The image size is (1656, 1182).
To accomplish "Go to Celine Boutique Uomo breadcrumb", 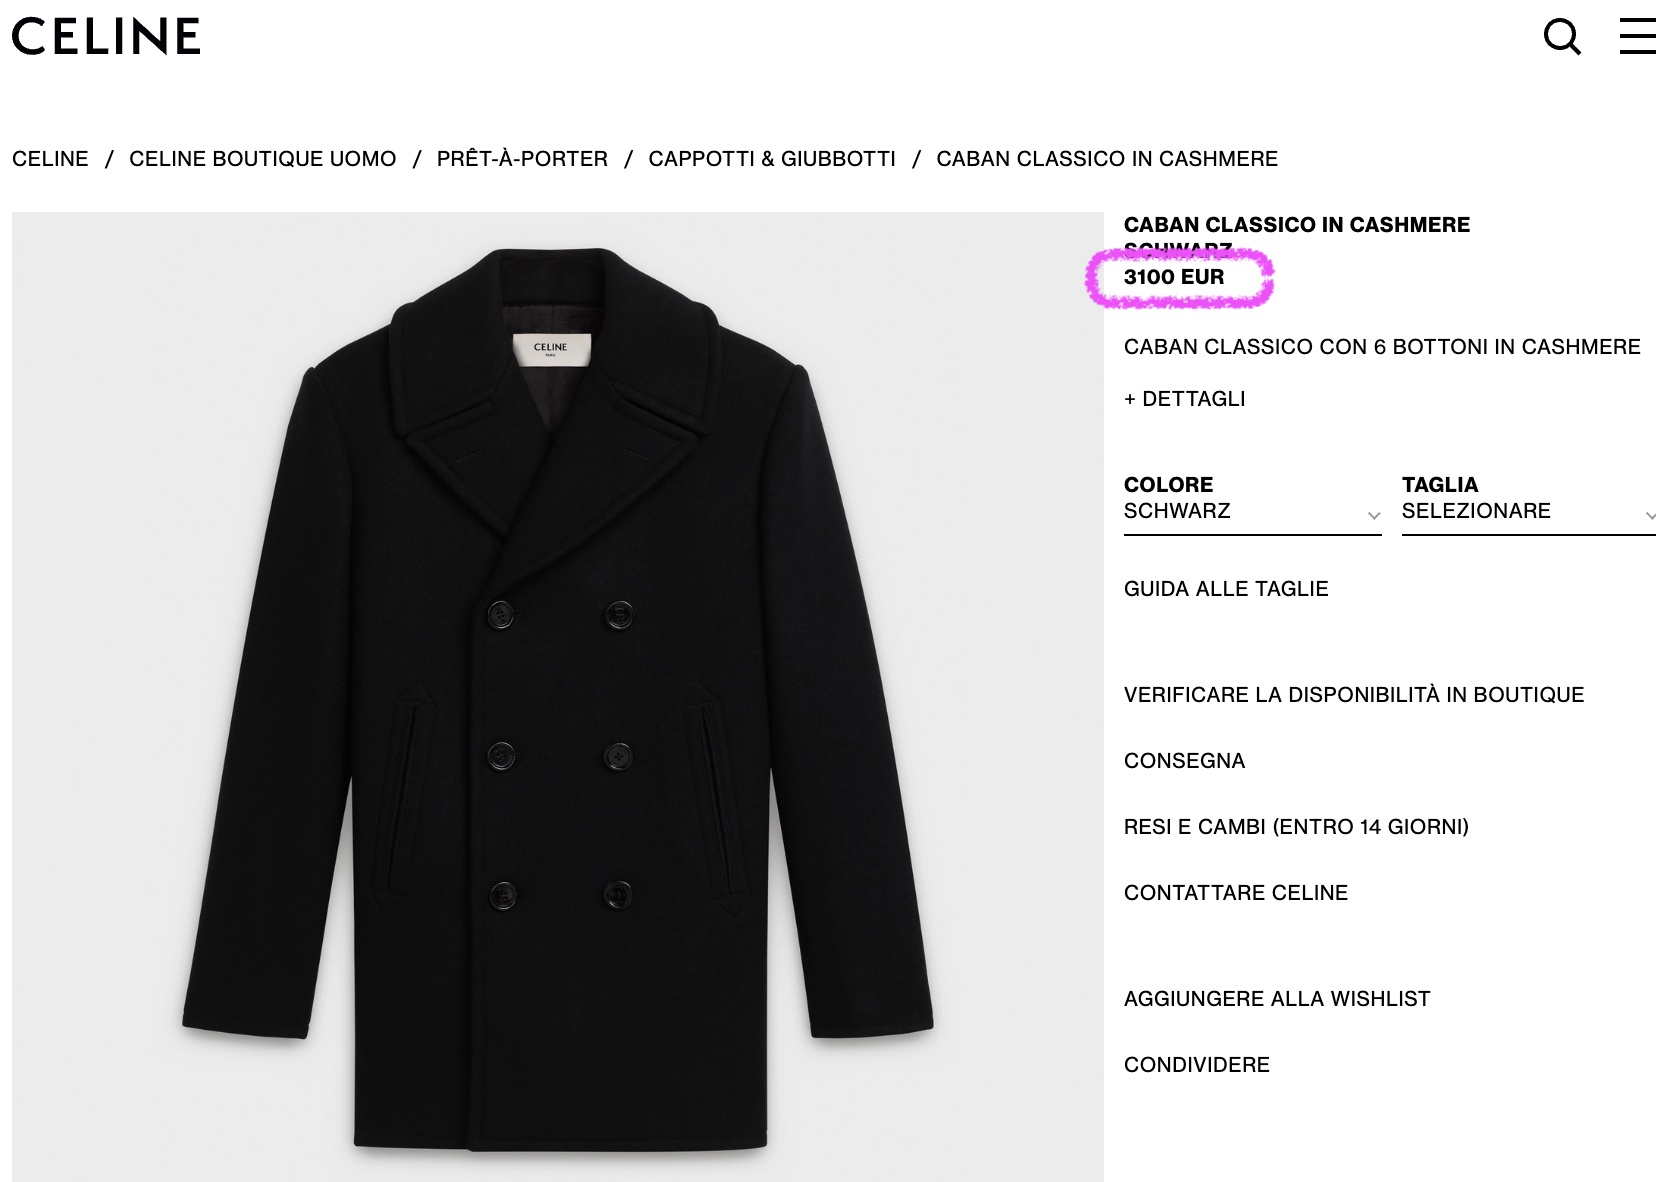I will [x=262, y=159].
